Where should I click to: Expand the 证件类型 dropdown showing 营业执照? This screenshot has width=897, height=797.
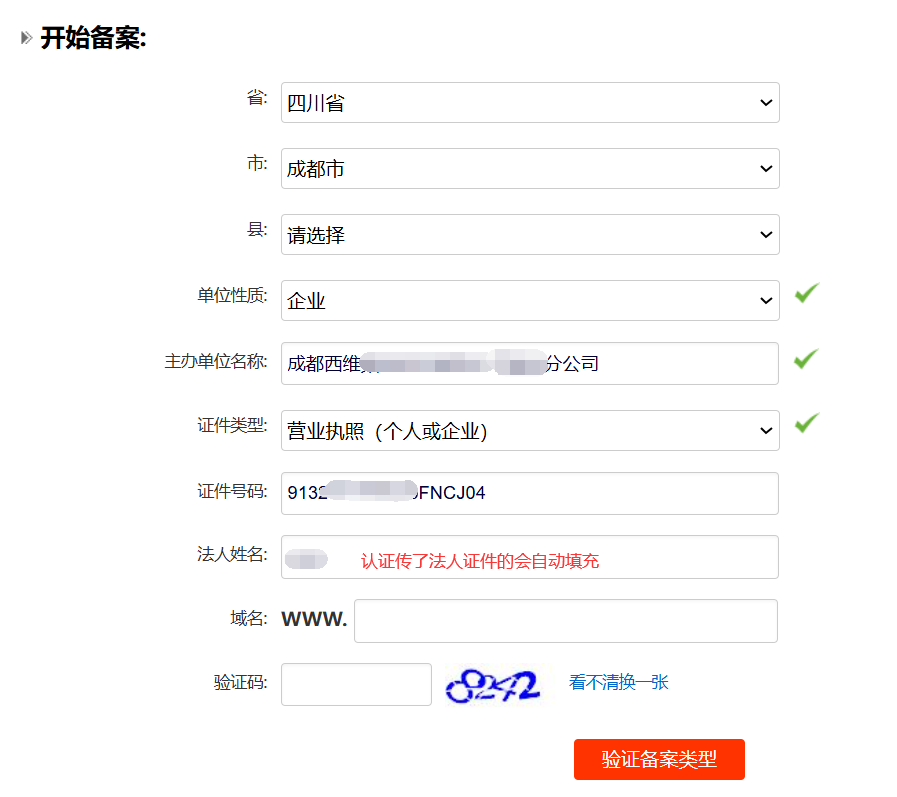(x=529, y=431)
